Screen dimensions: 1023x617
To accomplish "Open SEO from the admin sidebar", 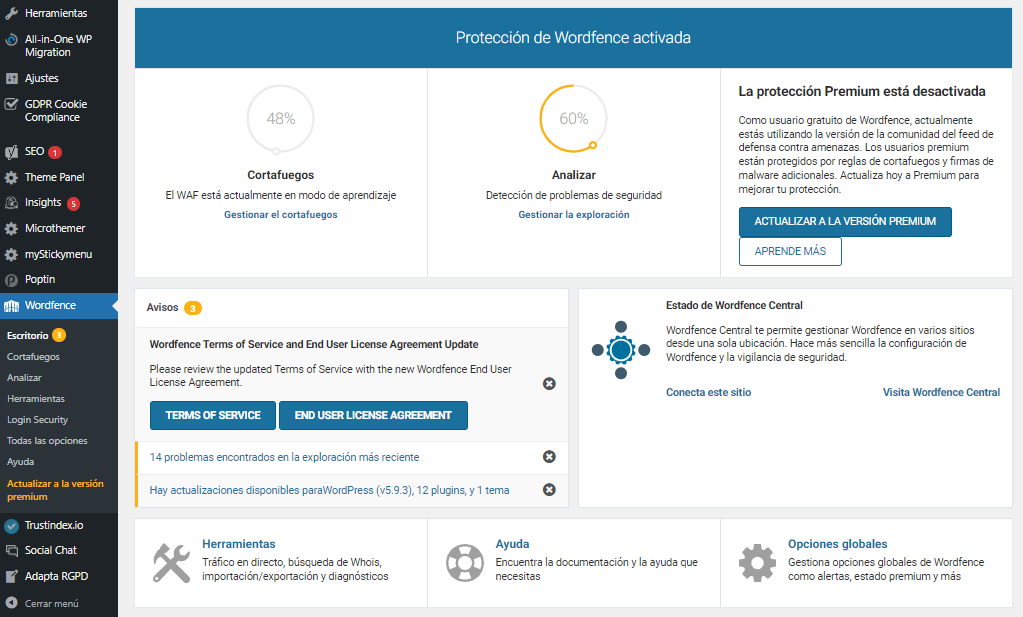I will point(10,152).
